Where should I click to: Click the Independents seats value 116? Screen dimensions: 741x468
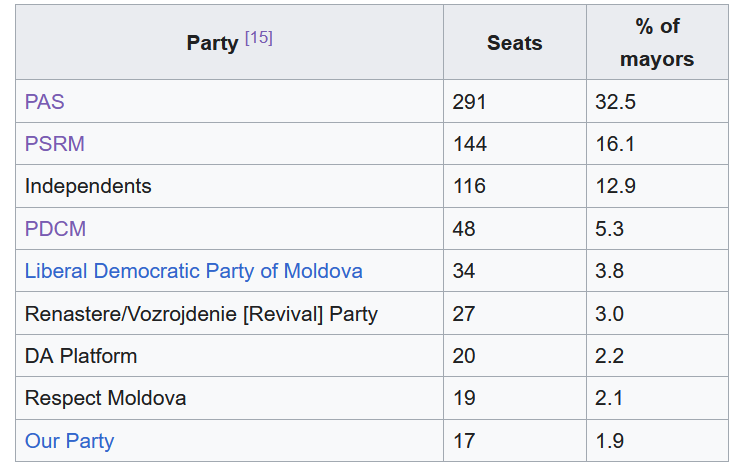[470, 186]
